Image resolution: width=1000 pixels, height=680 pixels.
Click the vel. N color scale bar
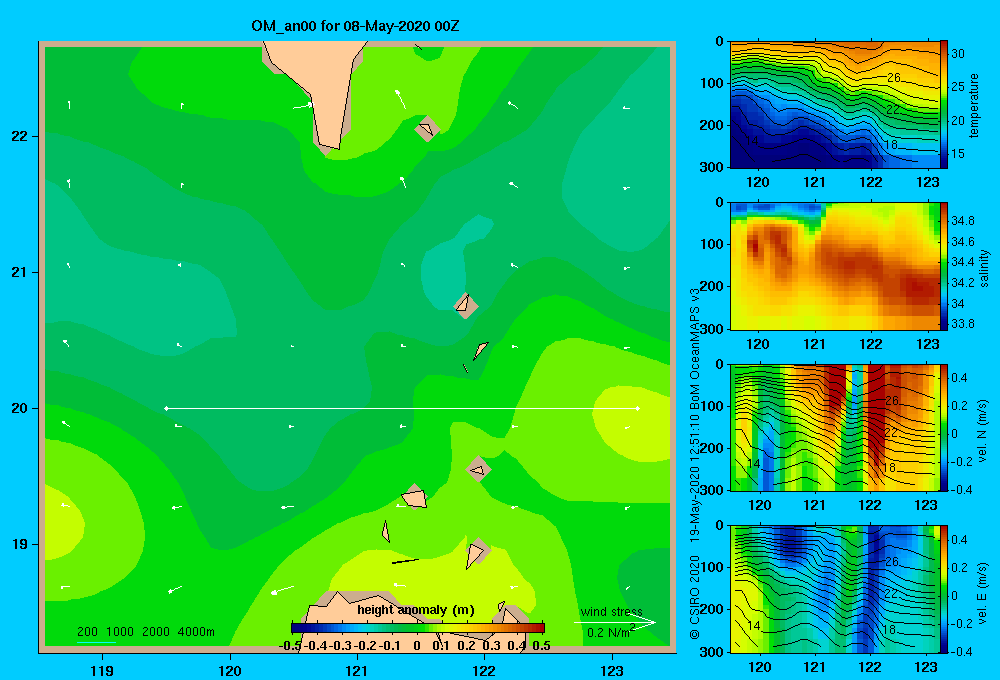(944, 427)
